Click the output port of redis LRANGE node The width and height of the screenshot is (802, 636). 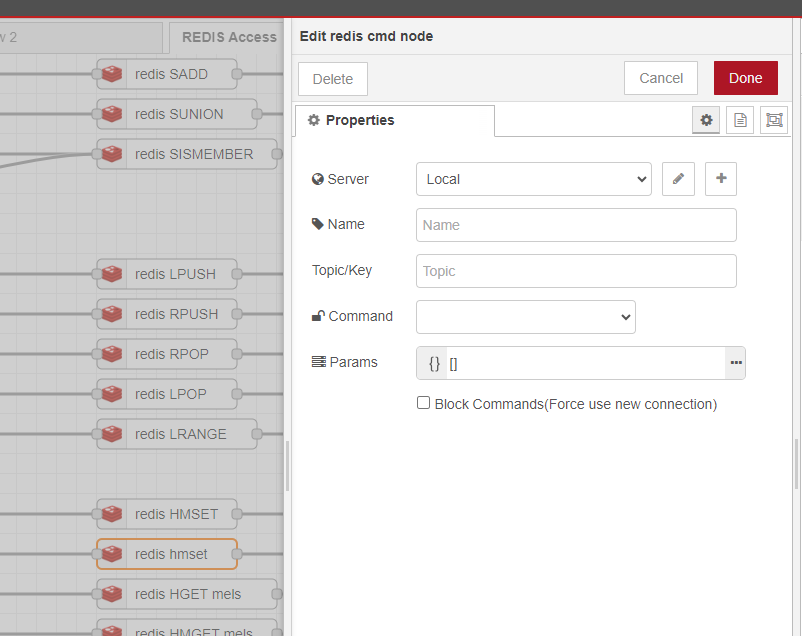[256, 434]
